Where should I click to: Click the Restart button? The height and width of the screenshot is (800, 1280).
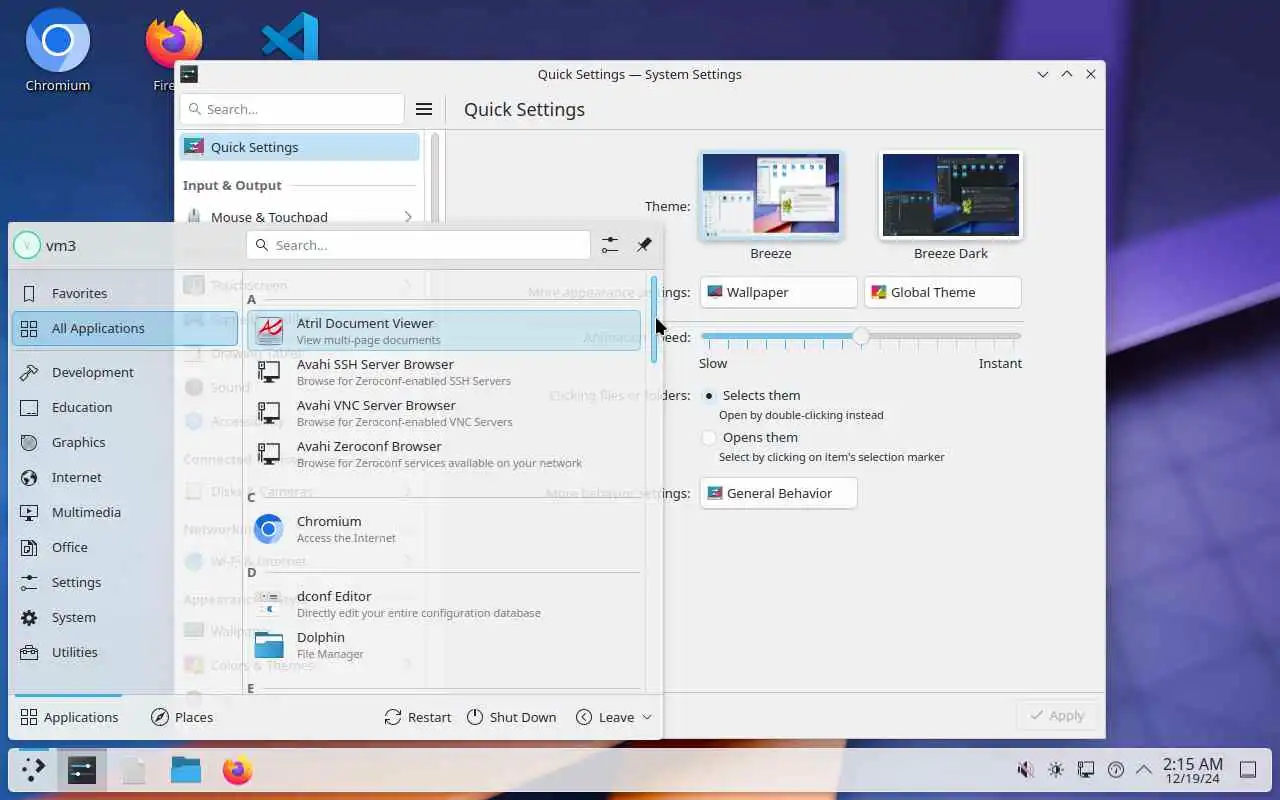tap(417, 717)
